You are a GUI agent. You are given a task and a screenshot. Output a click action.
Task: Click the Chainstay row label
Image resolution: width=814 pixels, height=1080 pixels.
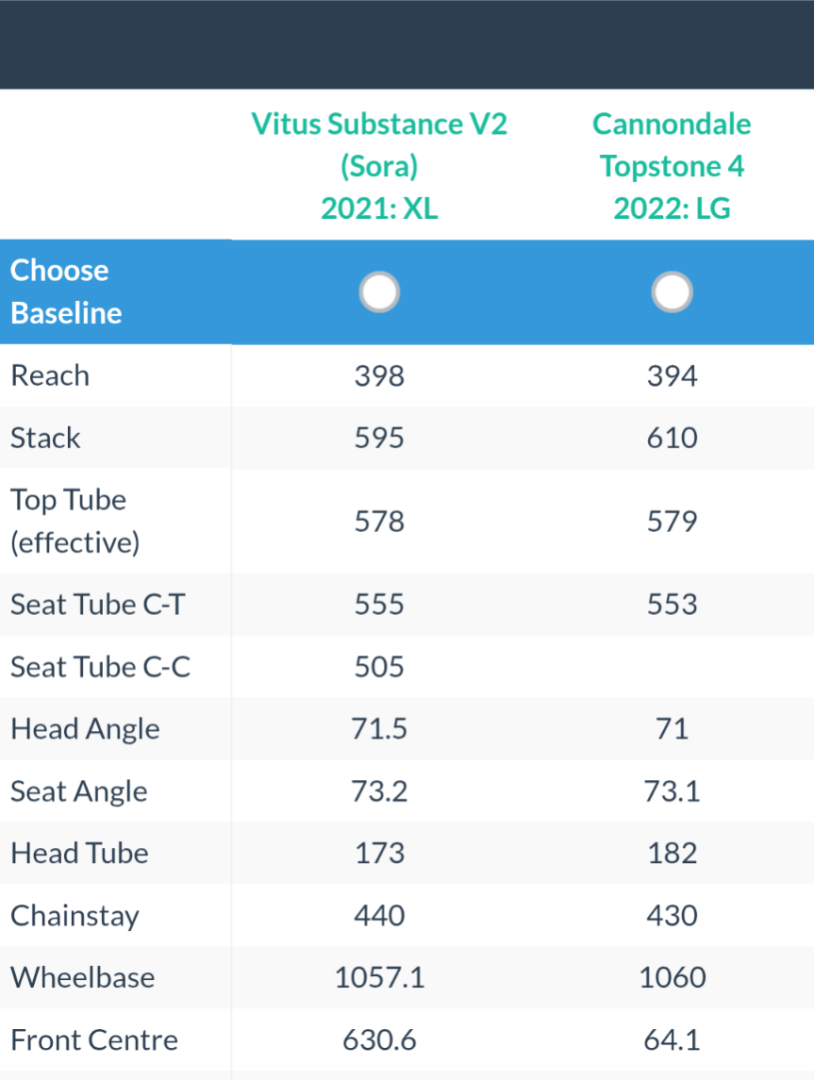click(75, 916)
